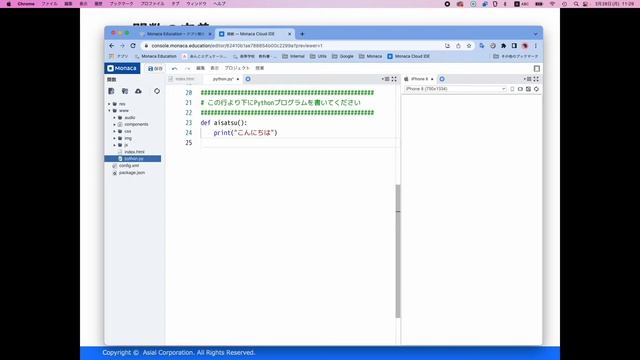Open the Chrome three-dot menu
The image size is (640, 360).
(536, 46)
